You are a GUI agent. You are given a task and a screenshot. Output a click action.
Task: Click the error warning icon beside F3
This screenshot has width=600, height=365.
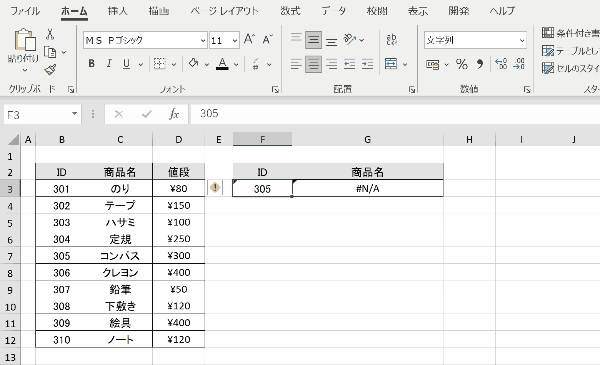(215, 188)
